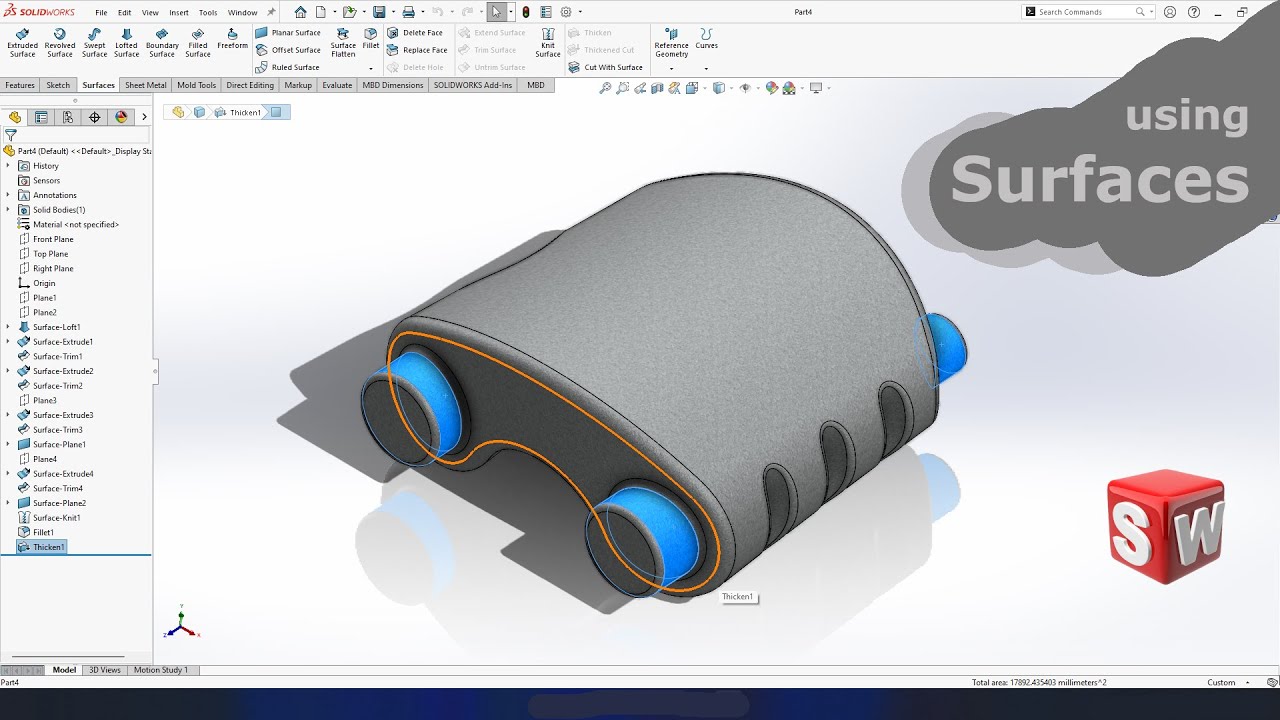Select the Revolved Surface tool

tap(60, 43)
